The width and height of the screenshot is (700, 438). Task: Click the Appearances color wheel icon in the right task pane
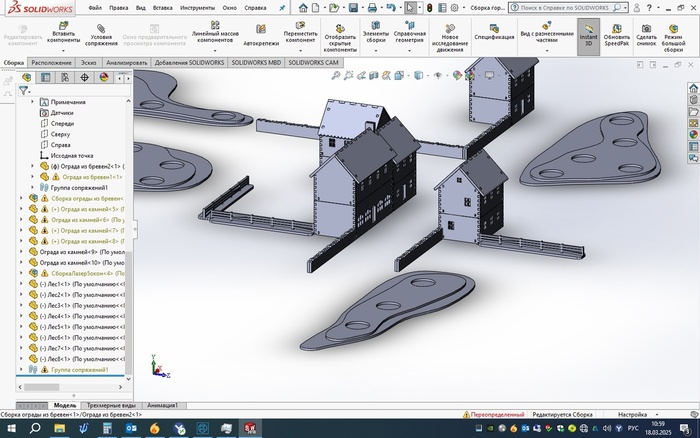(x=693, y=136)
